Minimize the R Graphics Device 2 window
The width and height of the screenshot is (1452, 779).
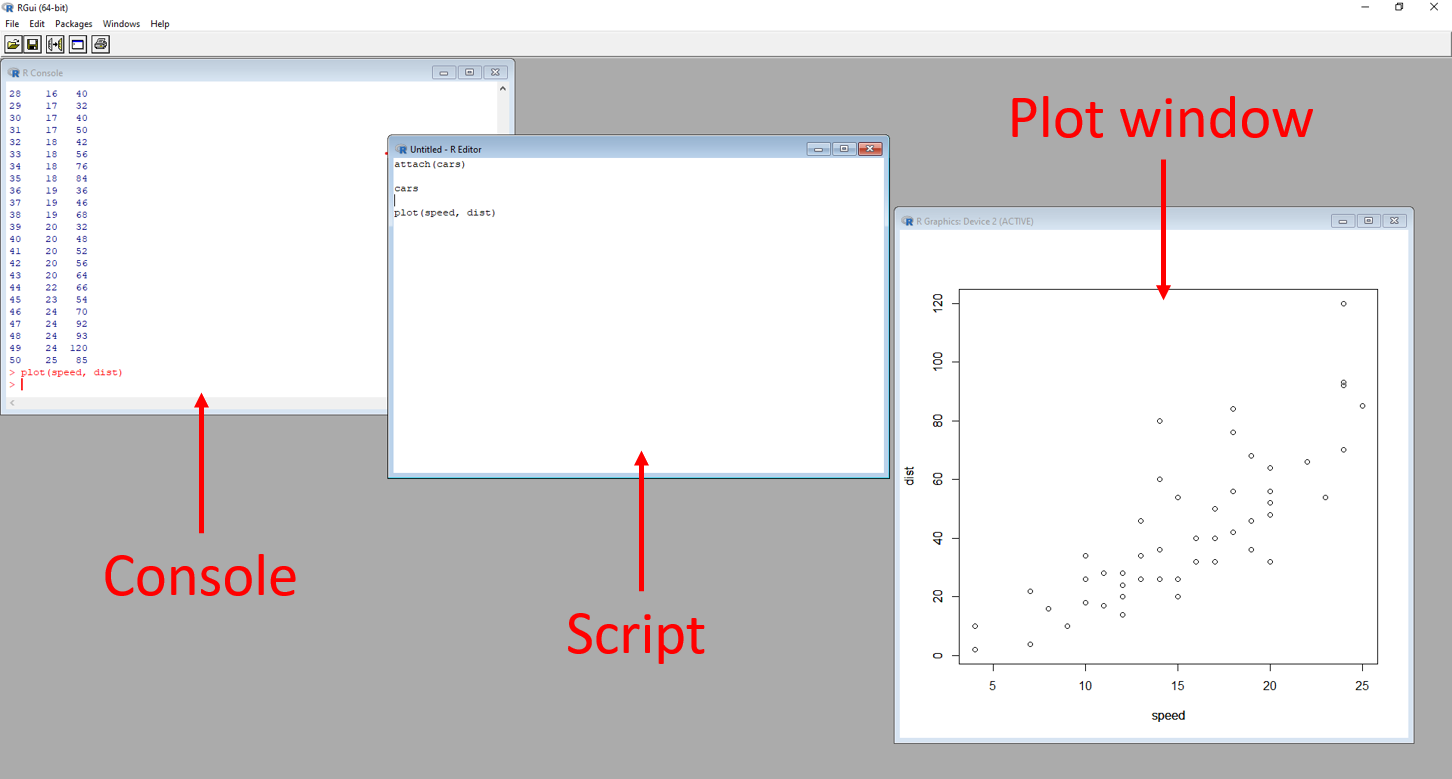tap(1344, 221)
